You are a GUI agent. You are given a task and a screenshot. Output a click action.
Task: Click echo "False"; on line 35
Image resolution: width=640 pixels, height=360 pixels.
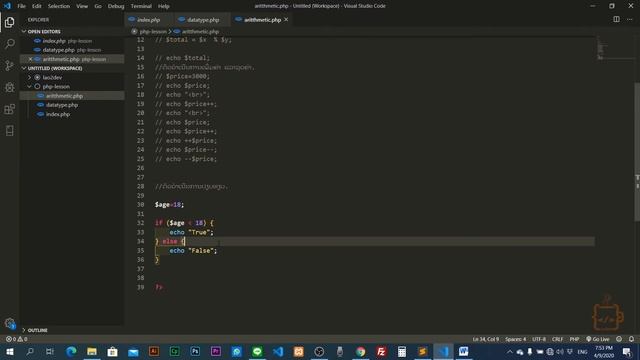tap(193, 251)
